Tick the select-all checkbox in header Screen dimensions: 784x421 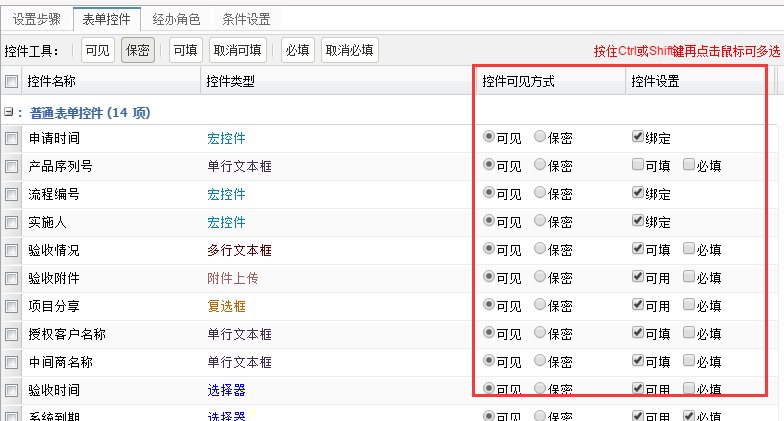12,82
